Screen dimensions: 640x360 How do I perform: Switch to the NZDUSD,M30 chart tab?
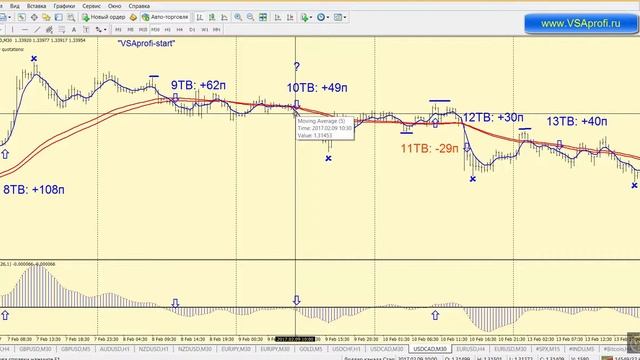195,349
